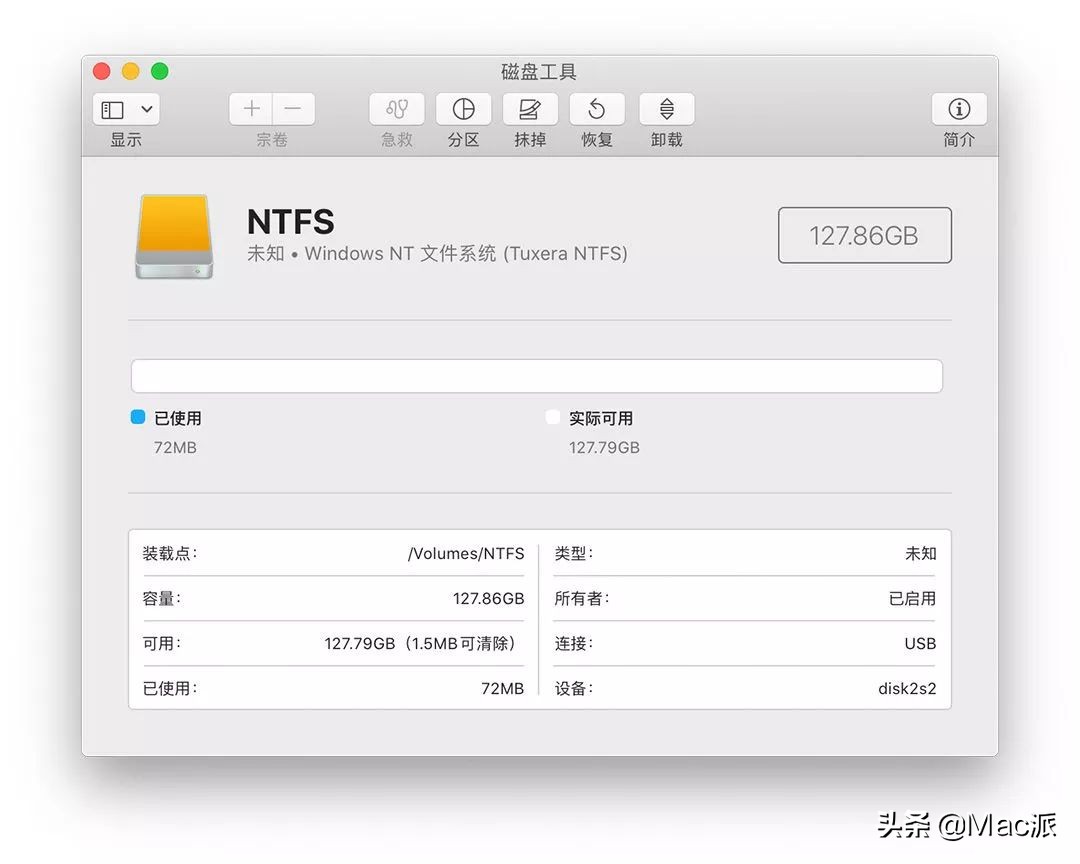Click 卸载 to unmount the NTFS volume

[665, 110]
